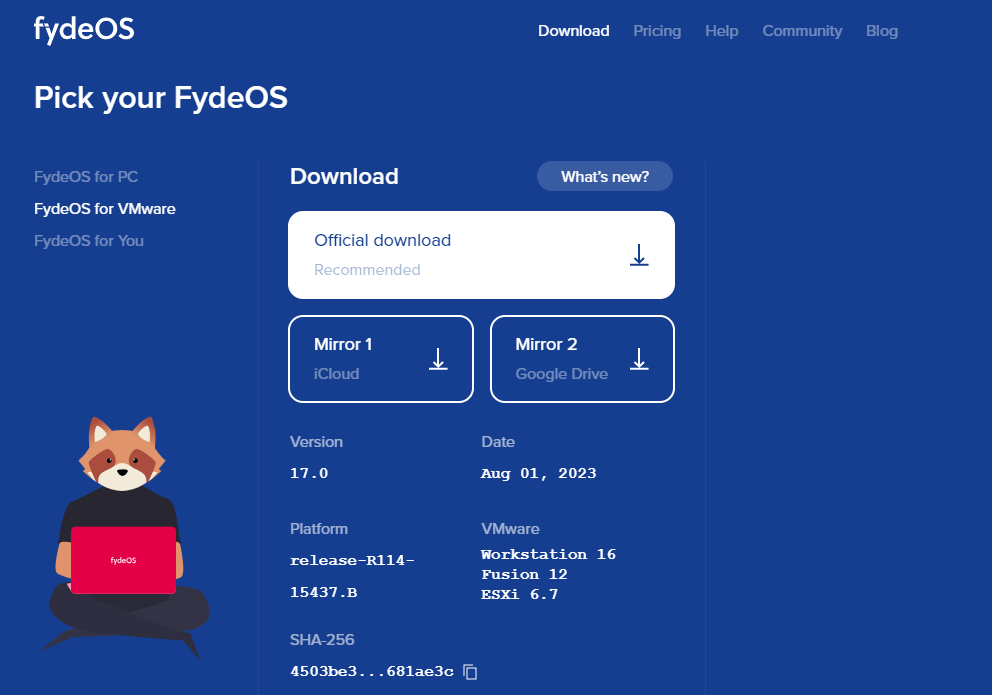Viewport: 992px width, 695px height.
Task: Click the SHA-256 label
Action: click(322, 640)
